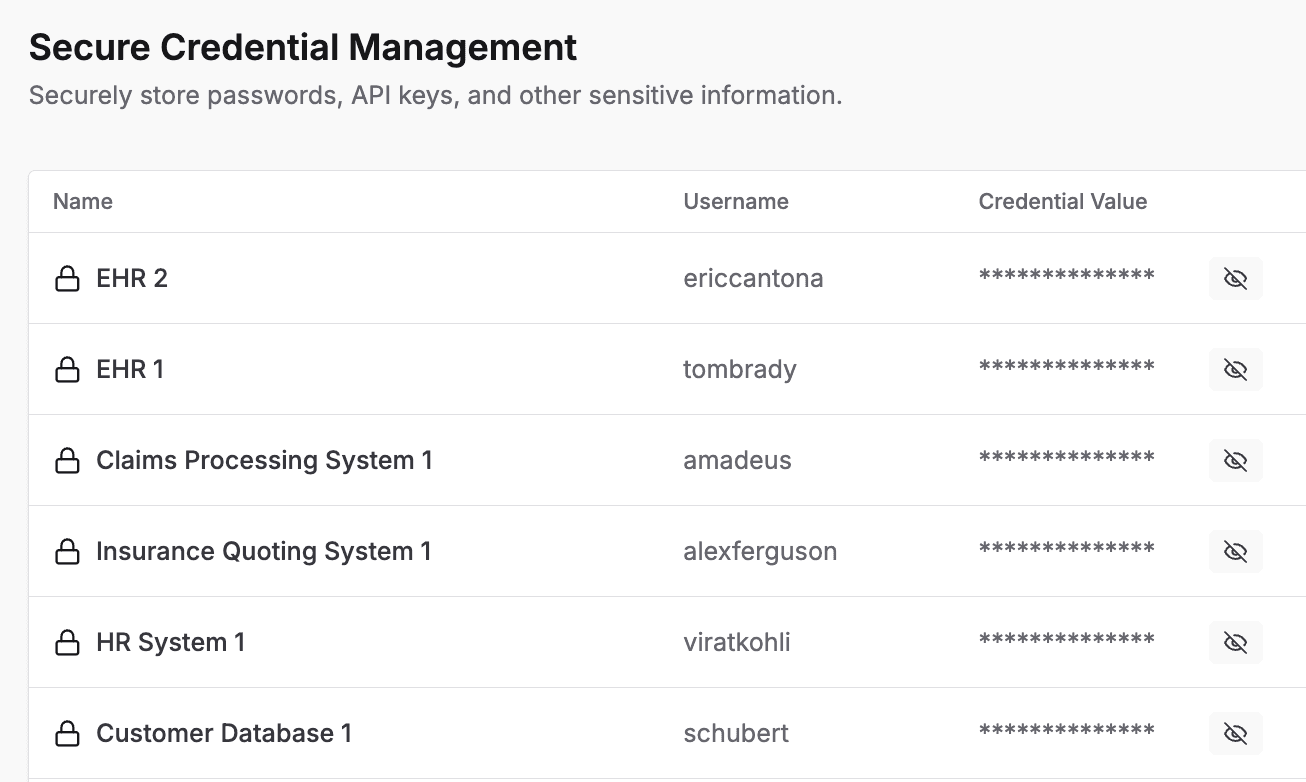
Task: Select the Insurance Quoting System 1 row name
Action: point(263,552)
